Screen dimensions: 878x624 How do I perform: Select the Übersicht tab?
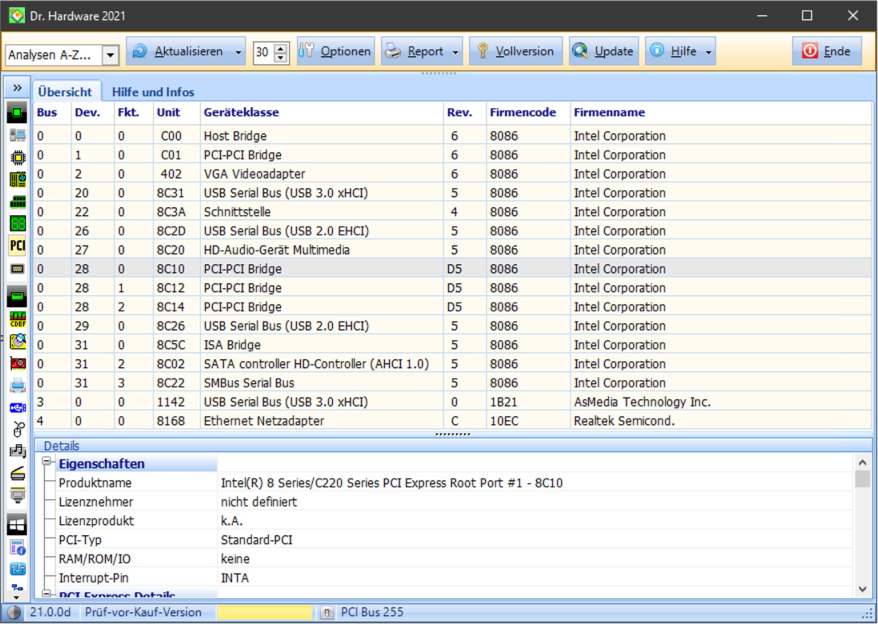point(65,92)
